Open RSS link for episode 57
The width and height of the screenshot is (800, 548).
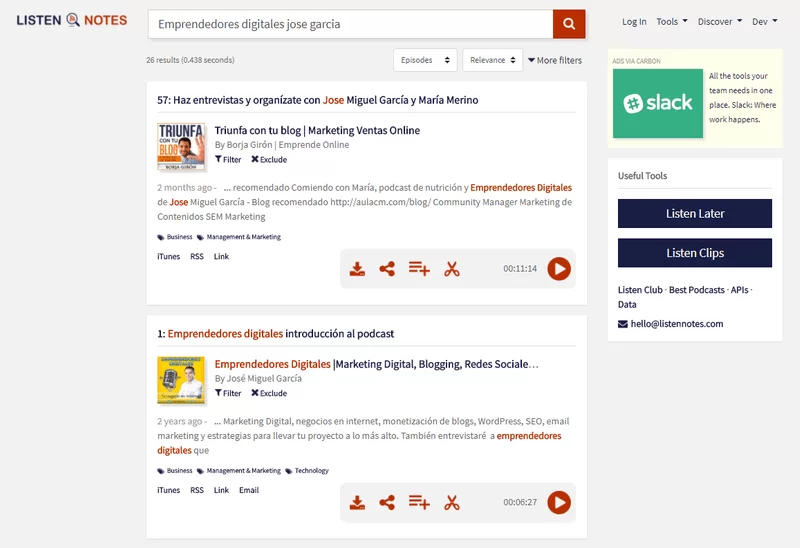[x=197, y=256]
